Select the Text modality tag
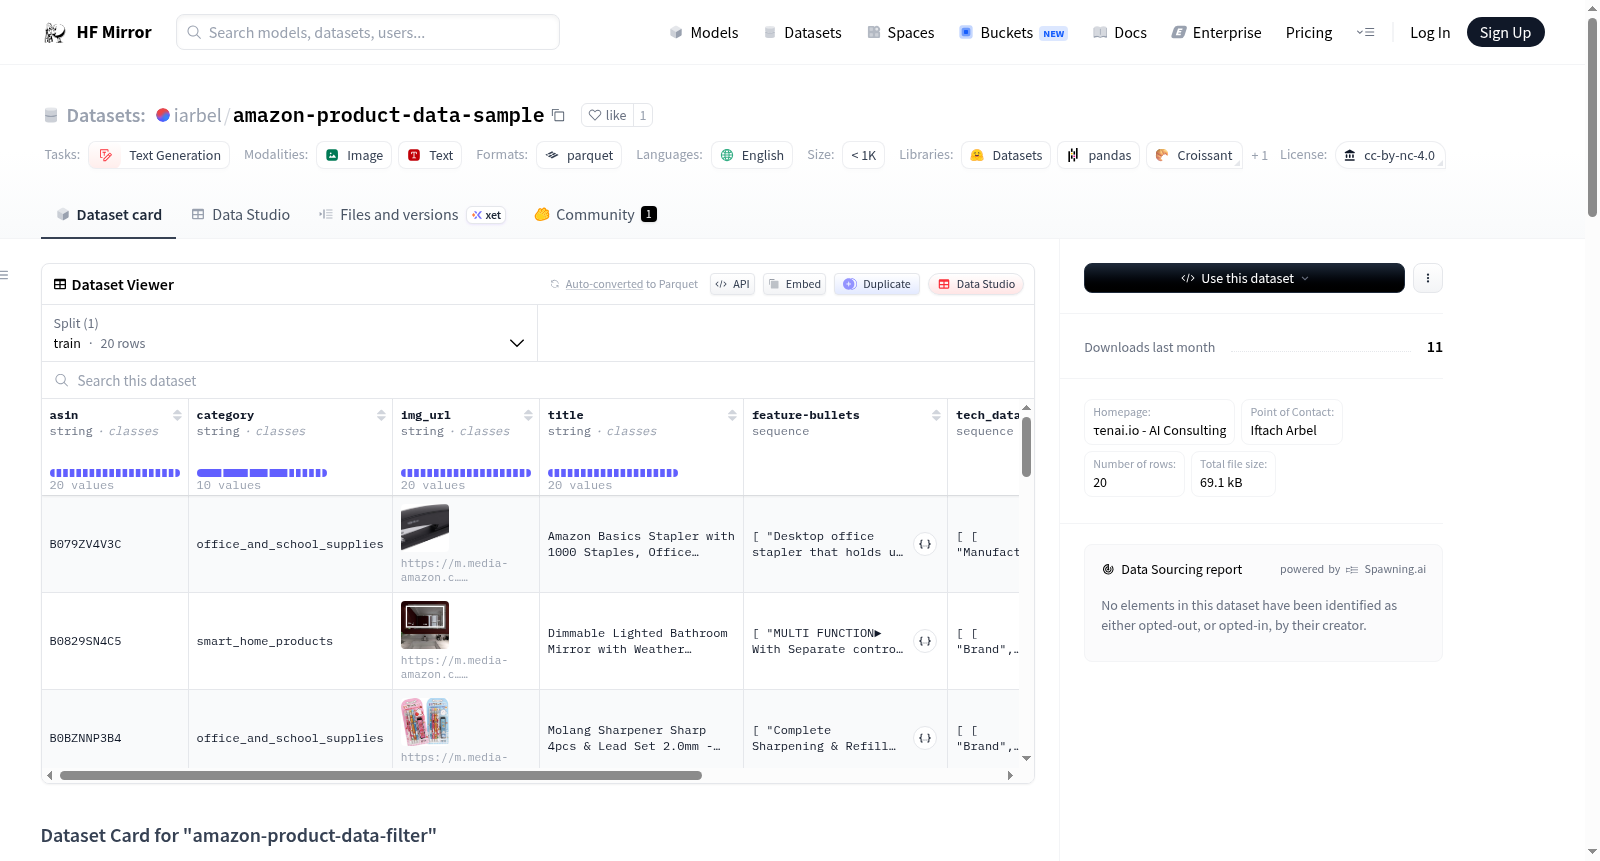The height and width of the screenshot is (861, 1600). tap(430, 155)
